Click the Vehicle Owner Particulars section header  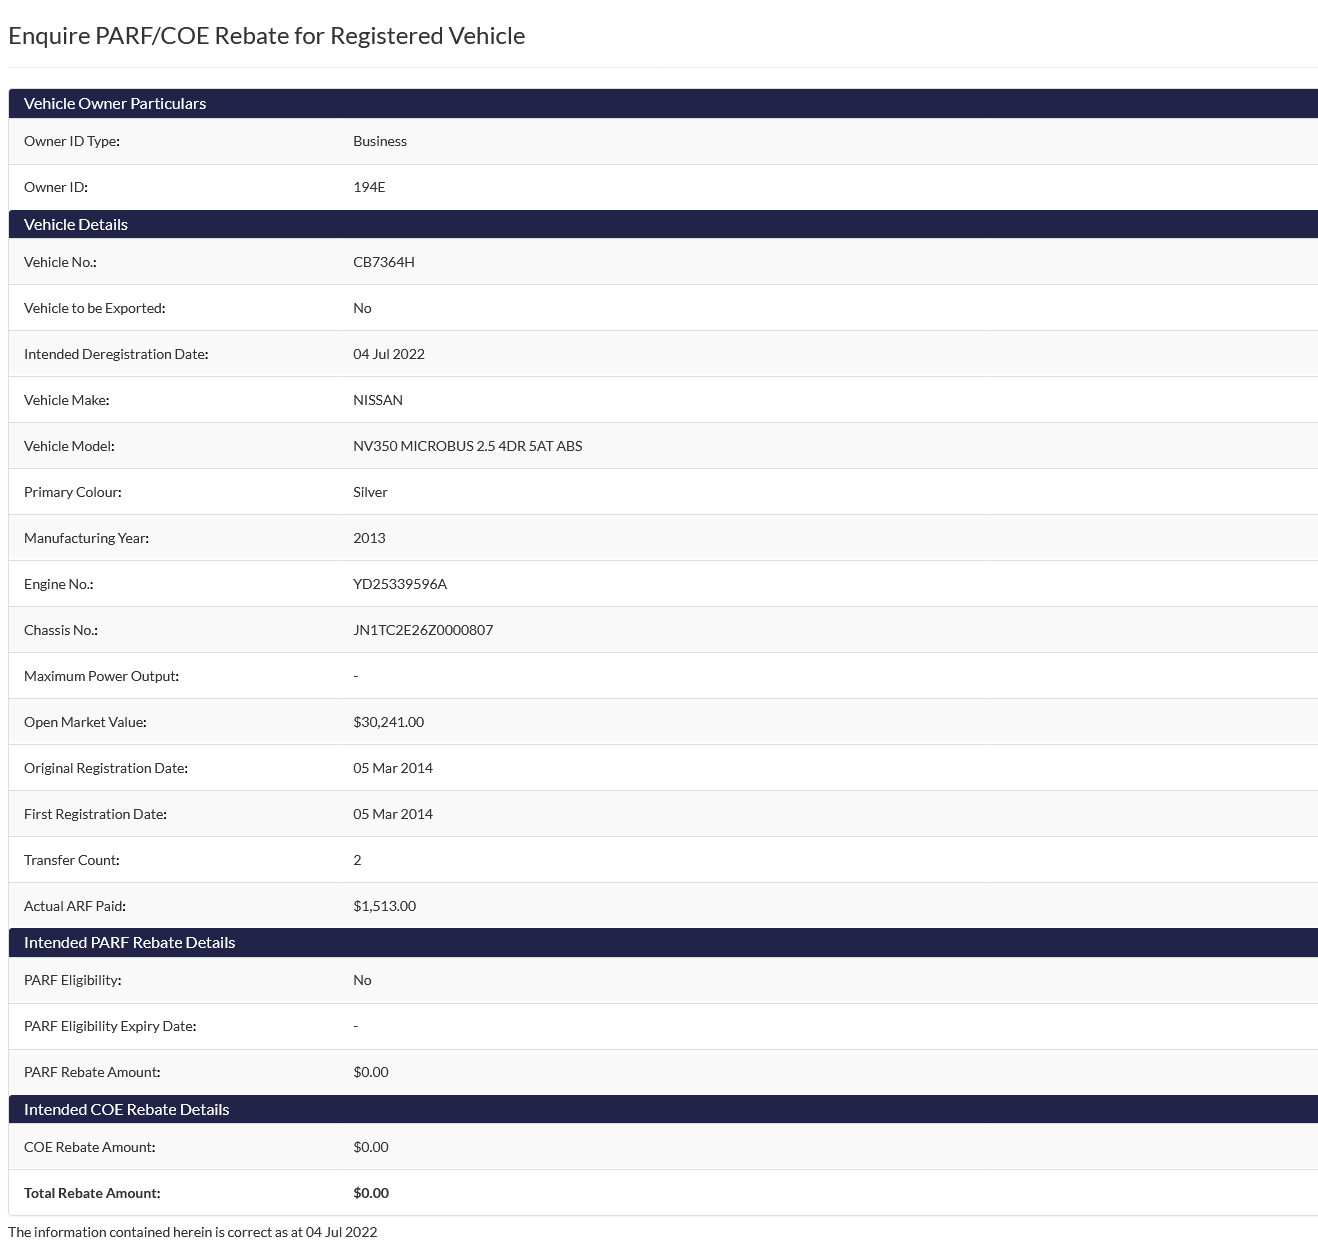point(115,104)
